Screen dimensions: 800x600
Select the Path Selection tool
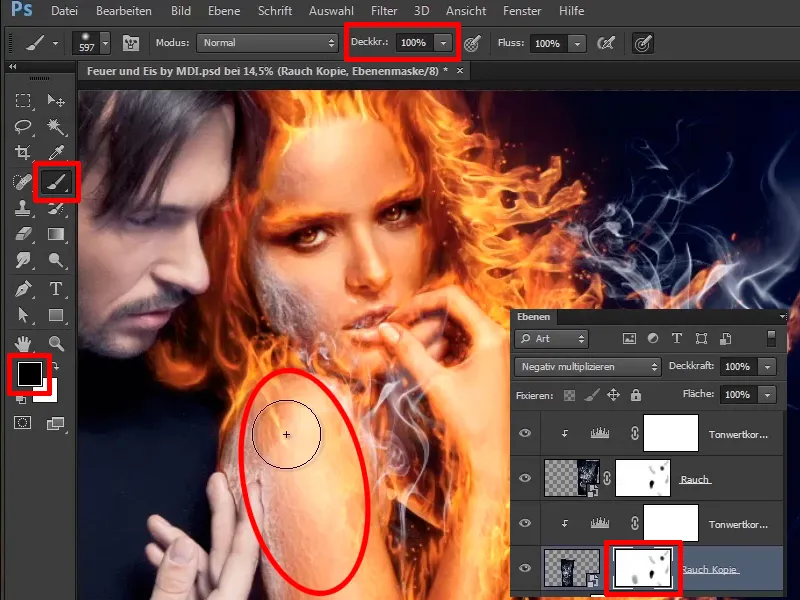[23, 315]
